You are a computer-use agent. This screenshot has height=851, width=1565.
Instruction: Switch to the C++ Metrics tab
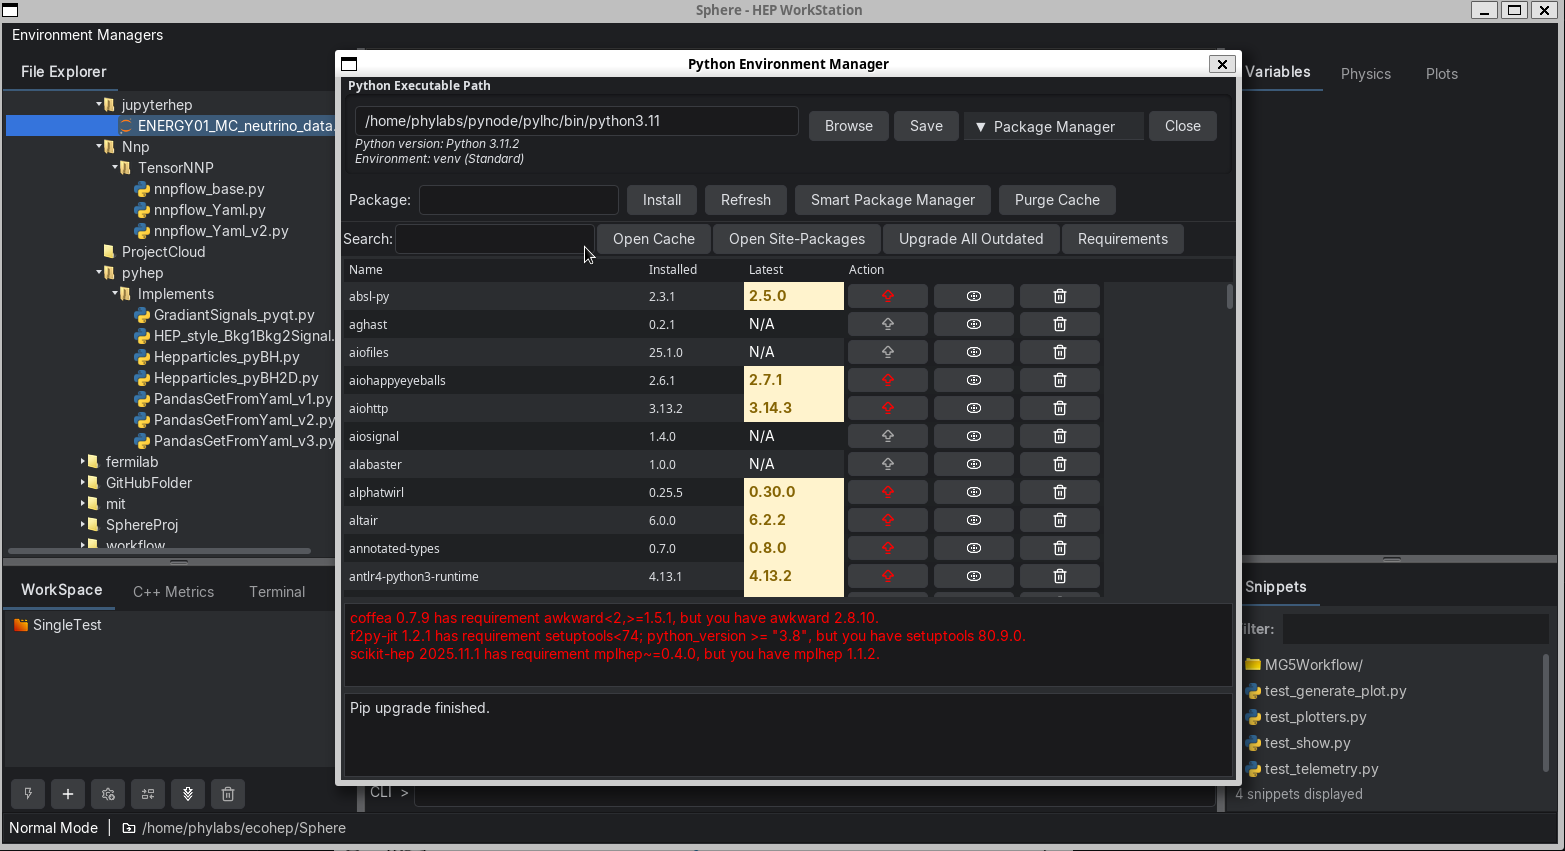[x=173, y=592]
